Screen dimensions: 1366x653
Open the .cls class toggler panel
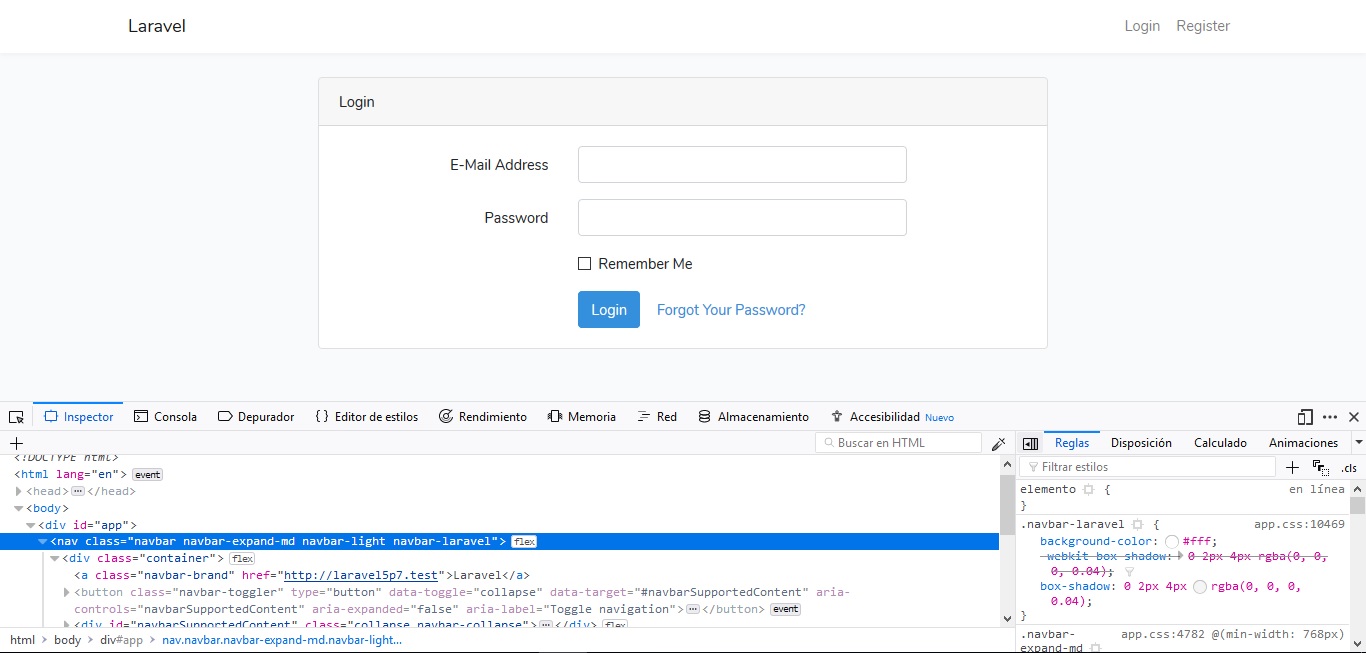pos(1349,468)
